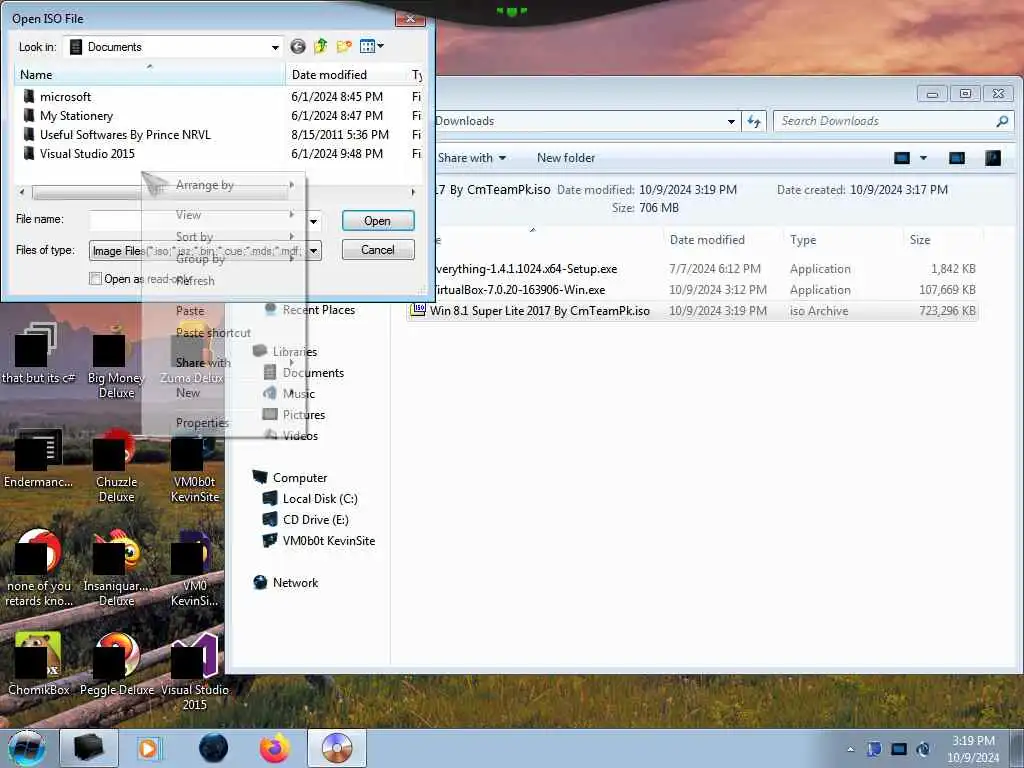Toggle the preview pane icon in Explorer
Viewport: 1024px width, 768px height.
click(x=957, y=158)
